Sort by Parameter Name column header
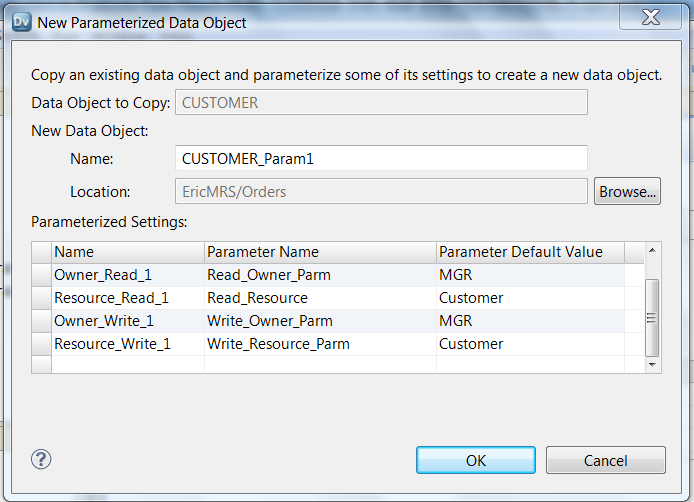This screenshot has height=502, width=694. [320, 252]
